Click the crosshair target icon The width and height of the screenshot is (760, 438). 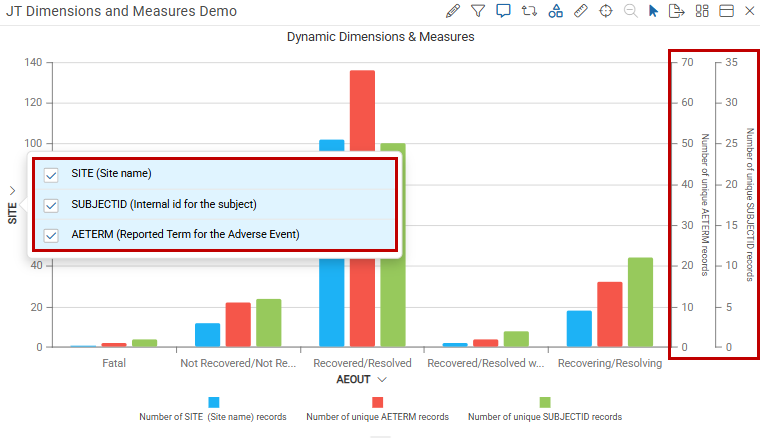coord(606,11)
